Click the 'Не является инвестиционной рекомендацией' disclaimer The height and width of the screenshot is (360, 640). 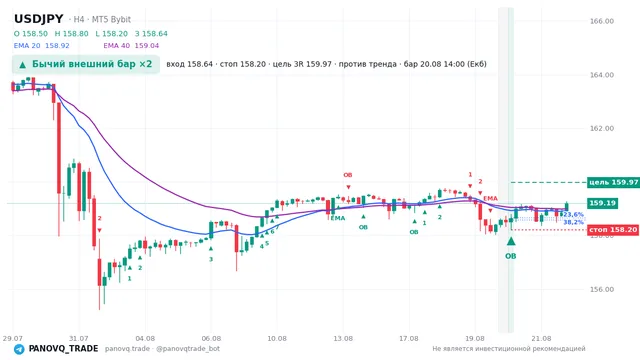click(509, 349)
